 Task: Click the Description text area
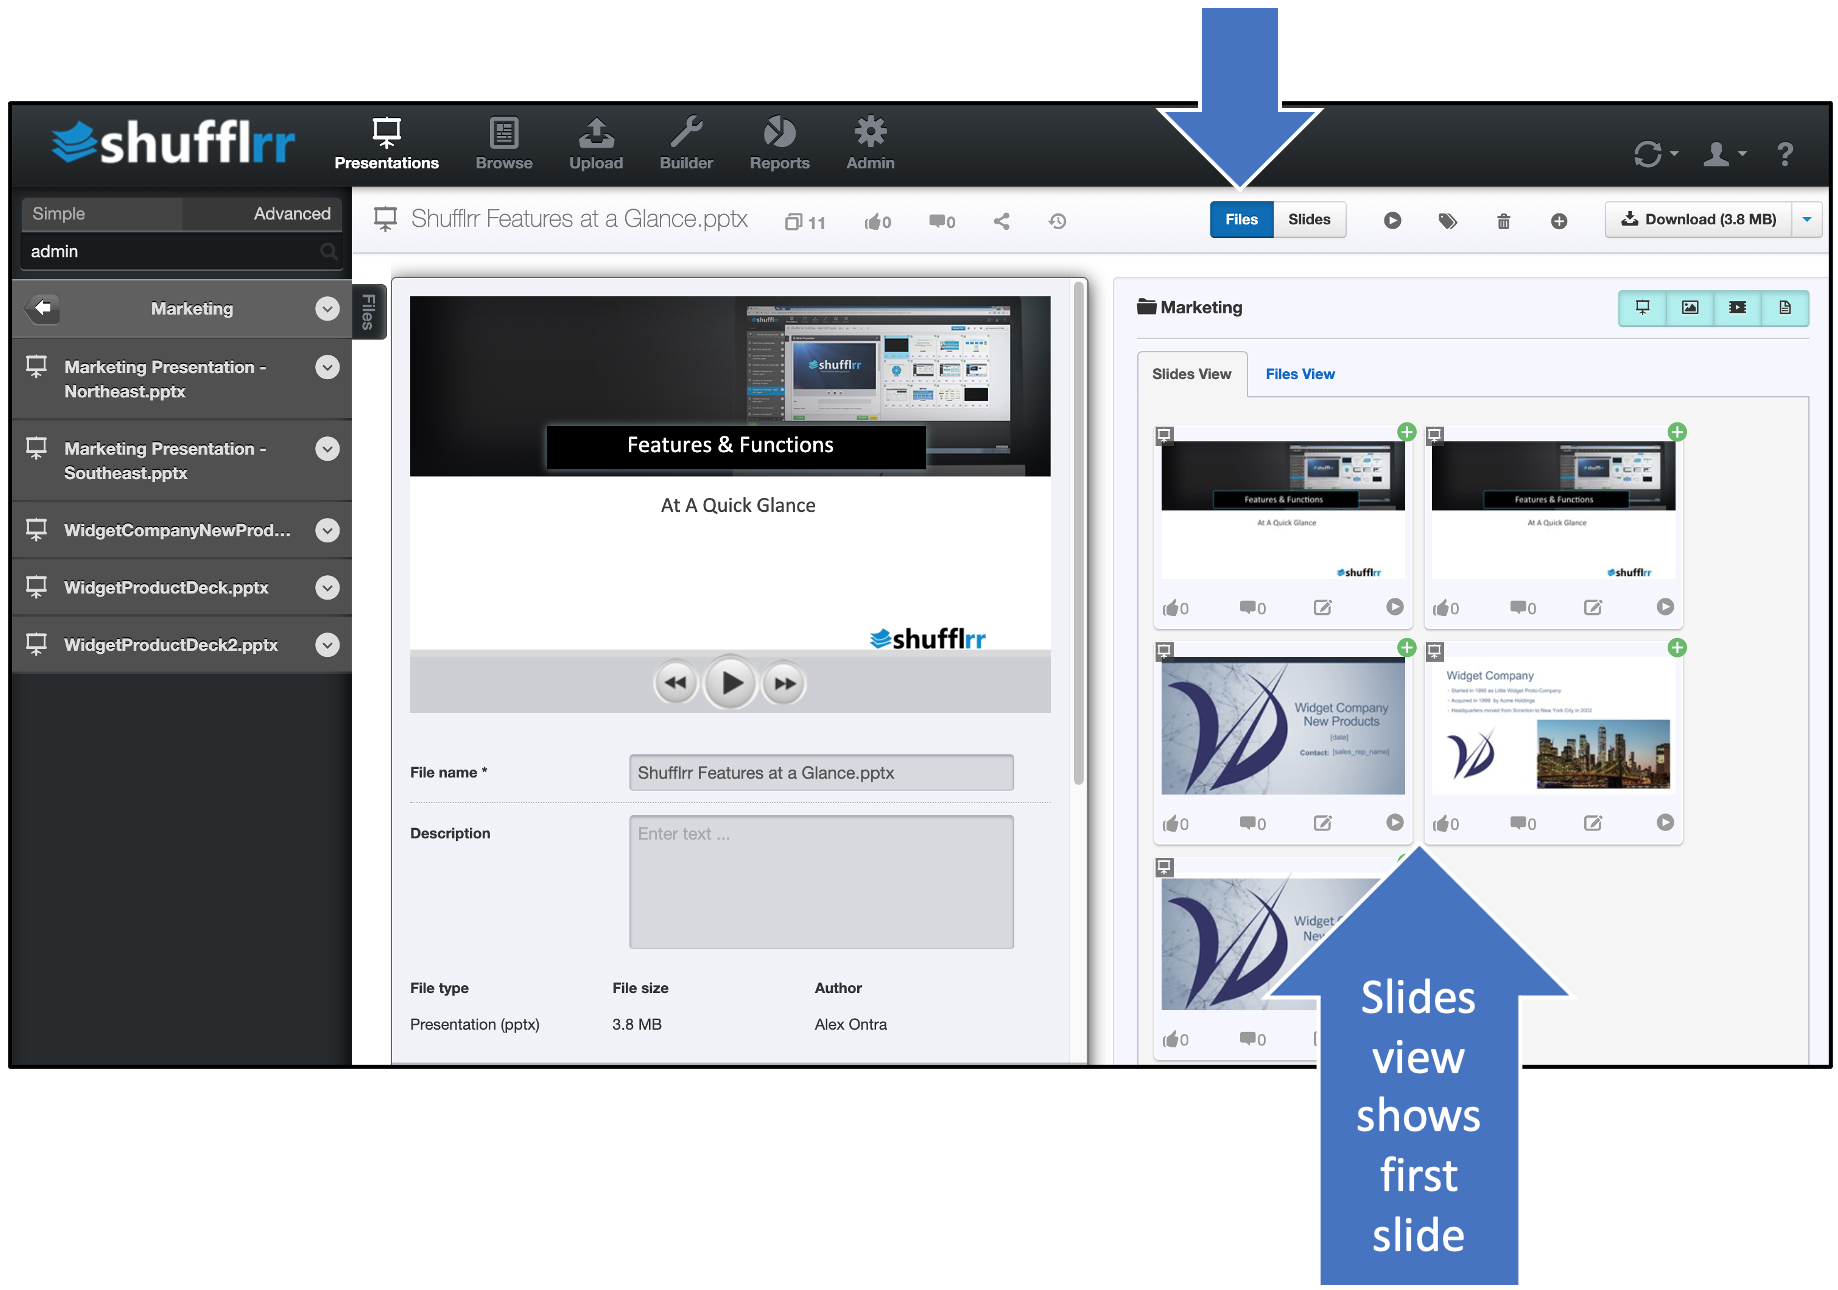[821, 882]
